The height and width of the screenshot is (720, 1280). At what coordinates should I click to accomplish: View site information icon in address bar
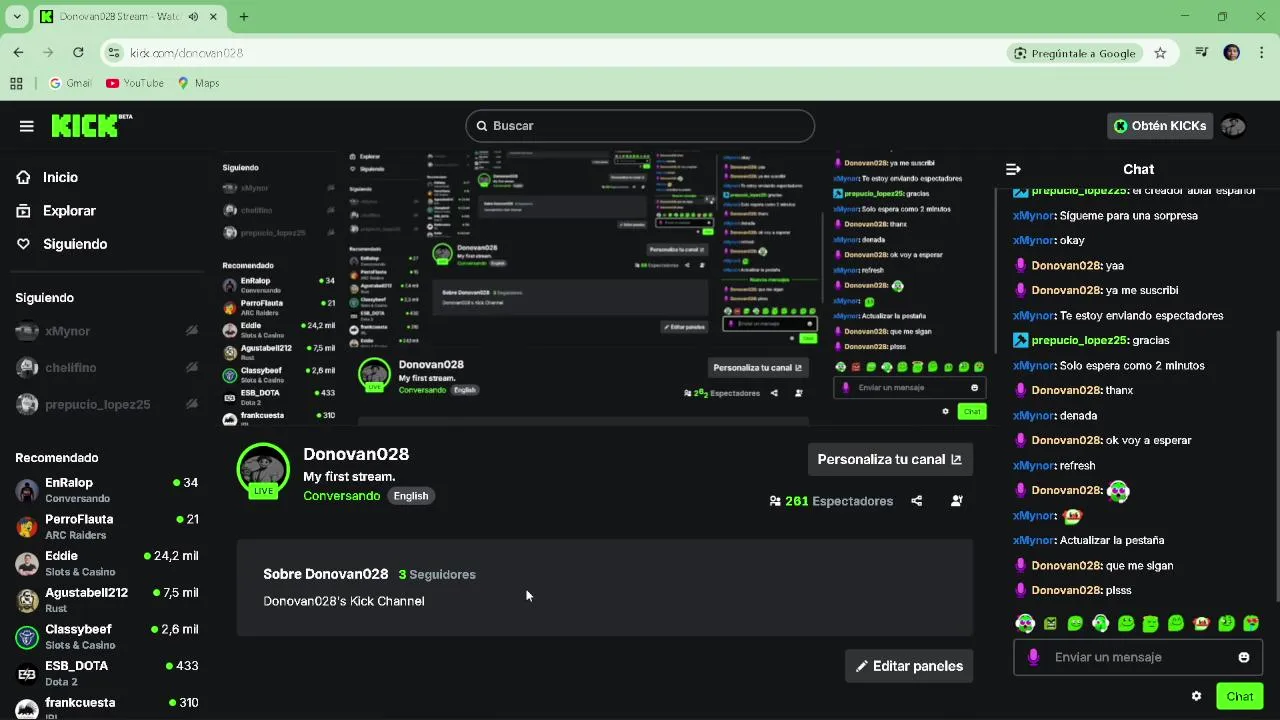pyautogui.click(x=114, y=53)
